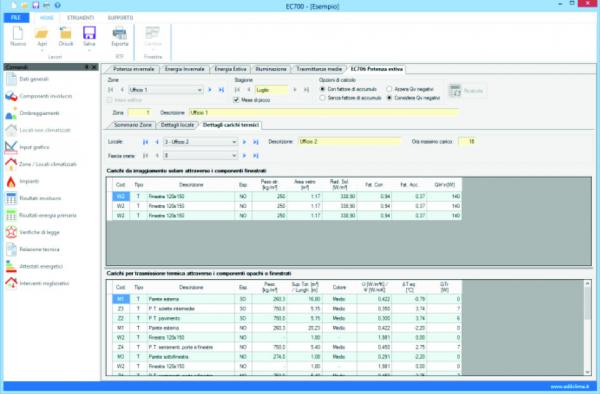
Task: Click the Ora massimo carico field
Action: coord(467,142)
